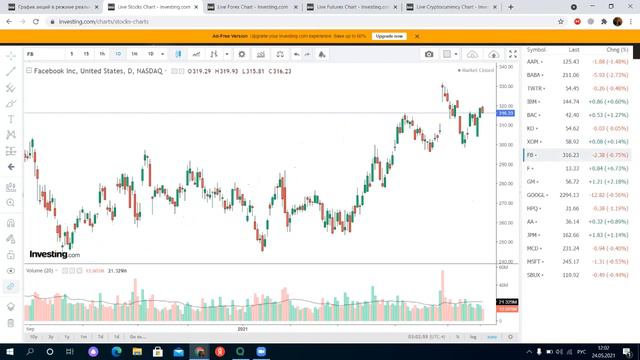This screenshot has width=640, height=360.
Task: Click the Upgrade now button
Action: 389,36
